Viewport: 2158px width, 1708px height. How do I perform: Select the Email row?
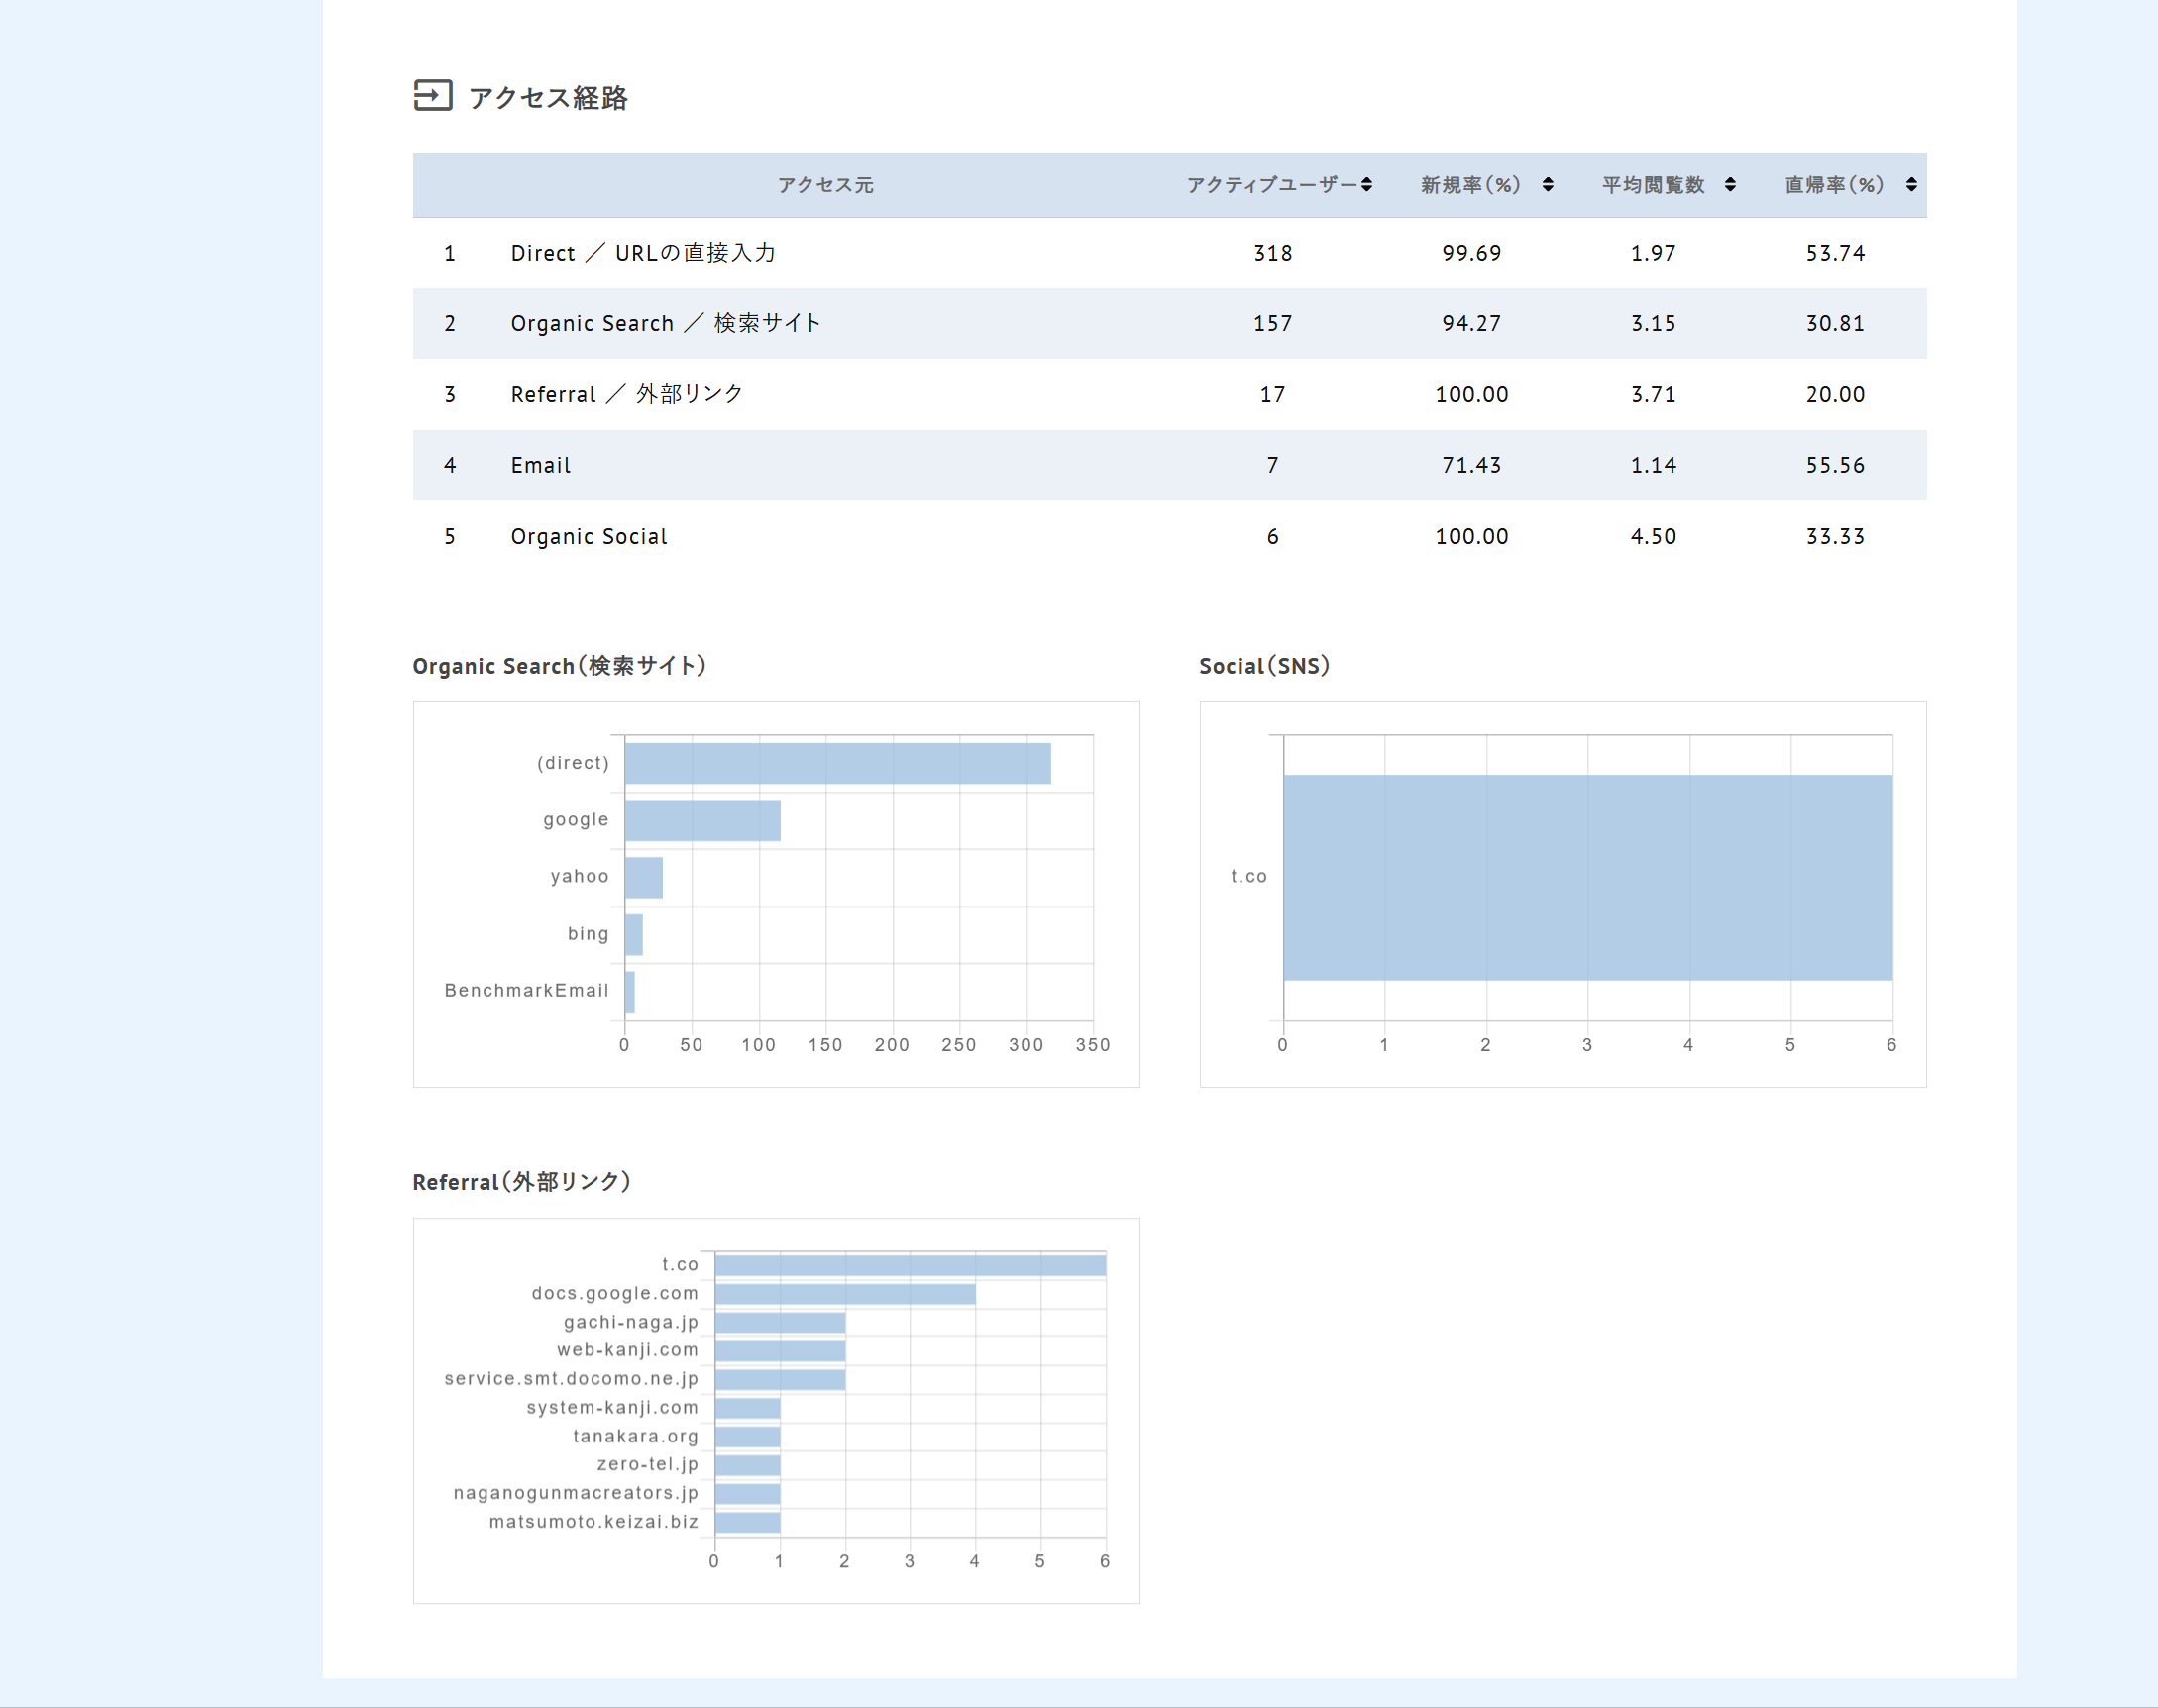pyautogui.click(x=541, y=465)
